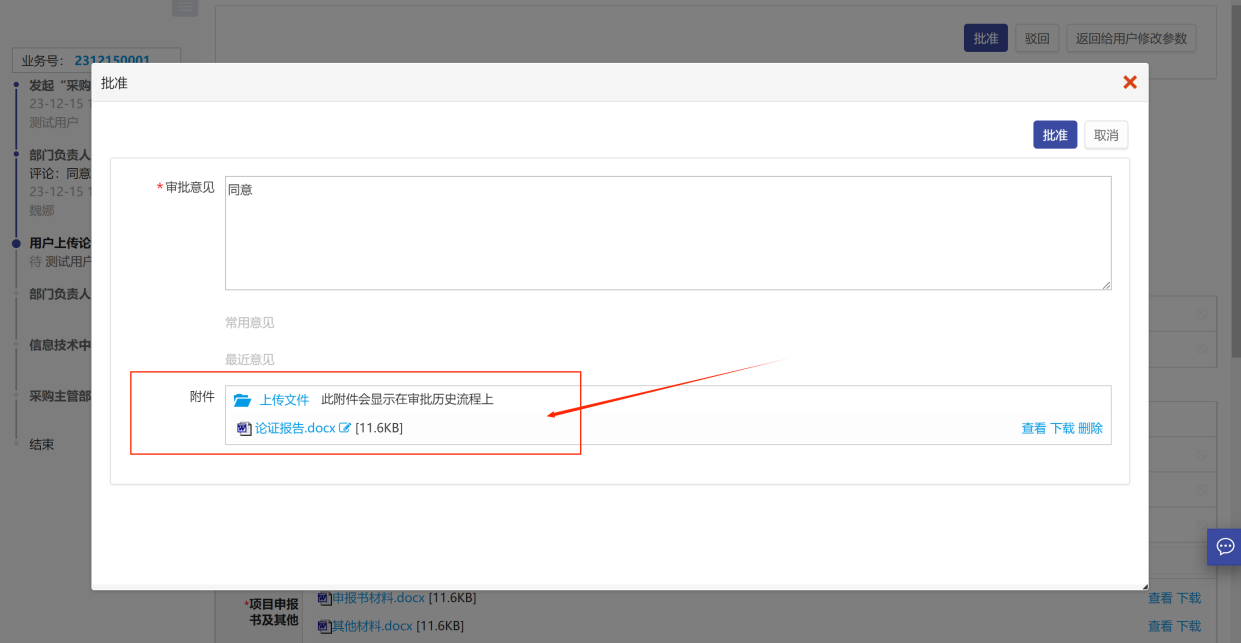This screenshot has height=643, width=1241.
Task: Open the 论证报告.docx attachment link
Action: pyautogui.click(x=295, y=428)
